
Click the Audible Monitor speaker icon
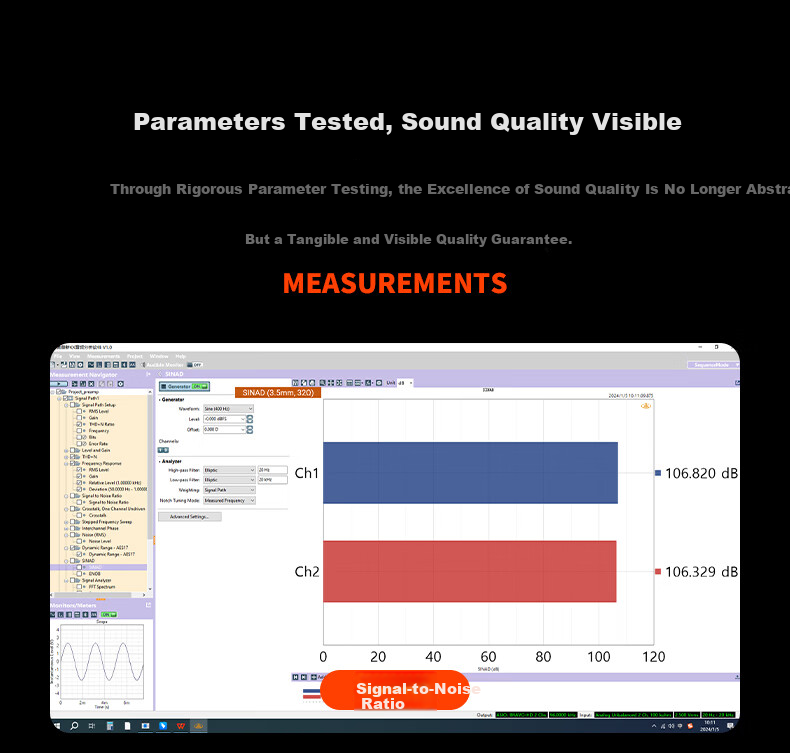click(x=144, y=365)
